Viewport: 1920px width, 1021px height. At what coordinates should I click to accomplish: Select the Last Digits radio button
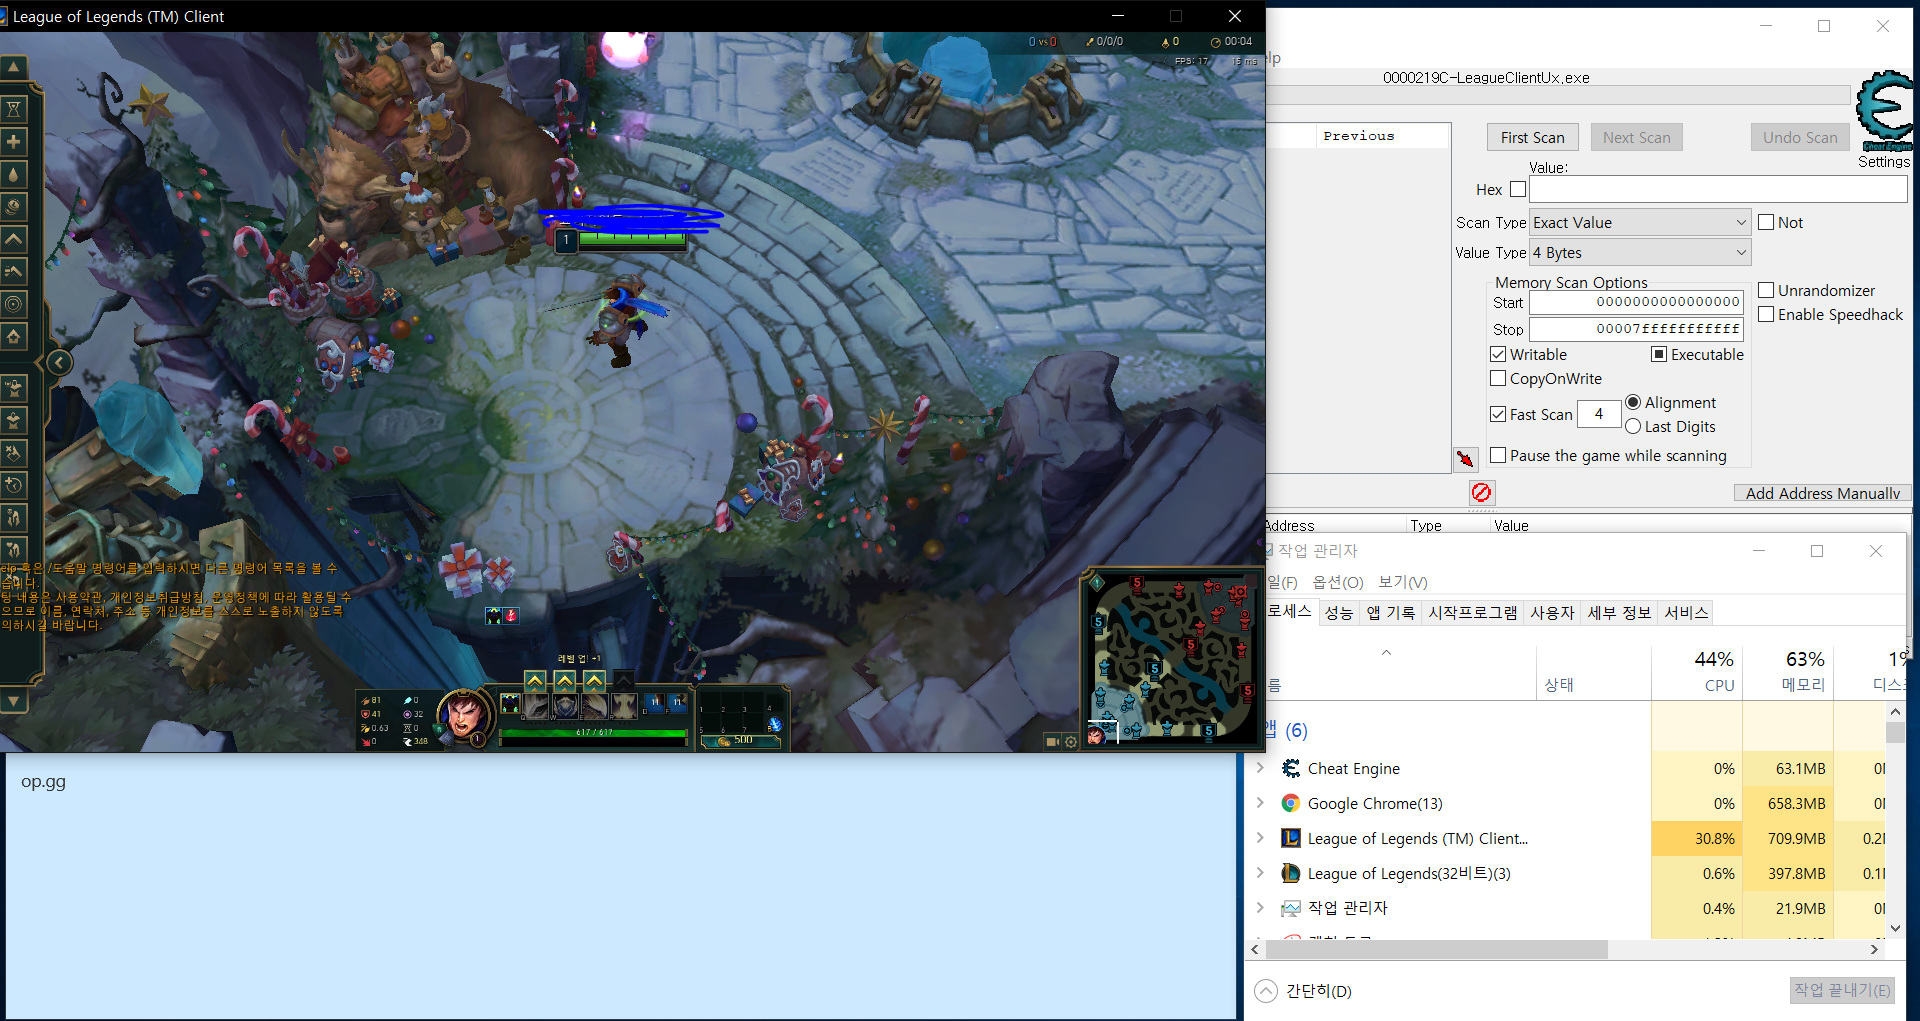[x=1633, y=427]
